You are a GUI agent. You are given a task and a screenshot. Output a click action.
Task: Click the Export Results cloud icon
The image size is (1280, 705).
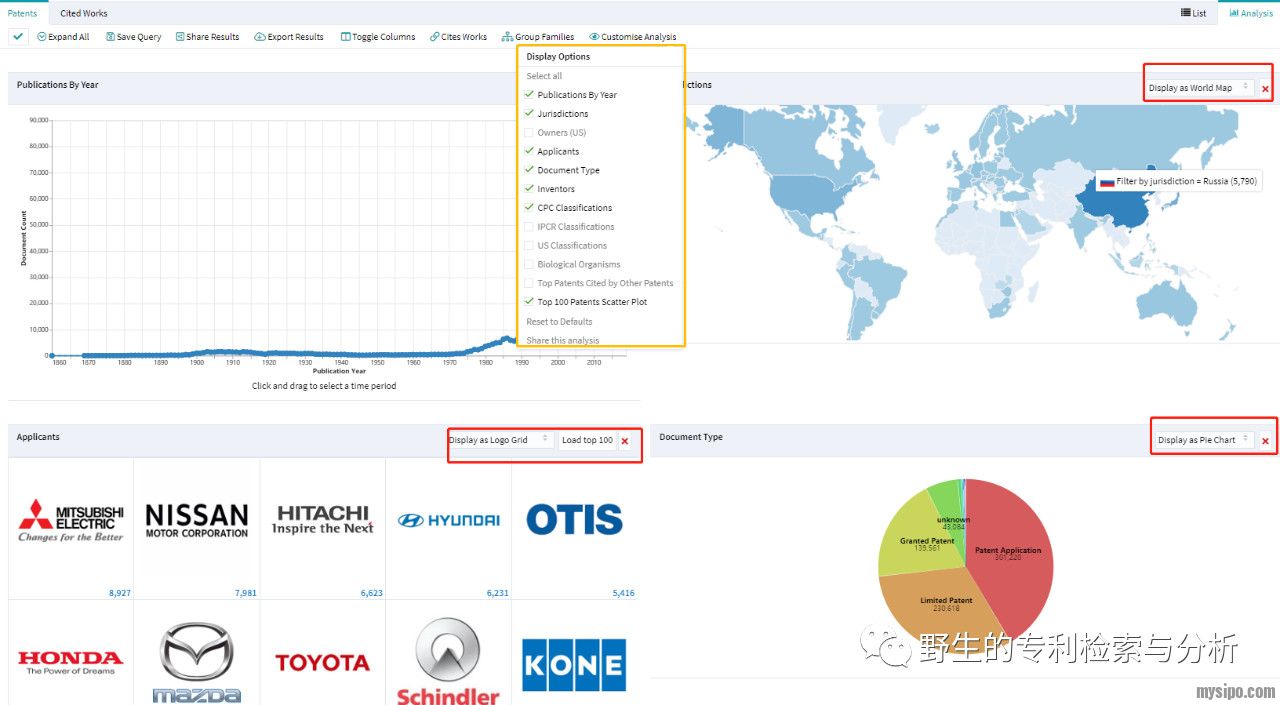coord(260,37)
